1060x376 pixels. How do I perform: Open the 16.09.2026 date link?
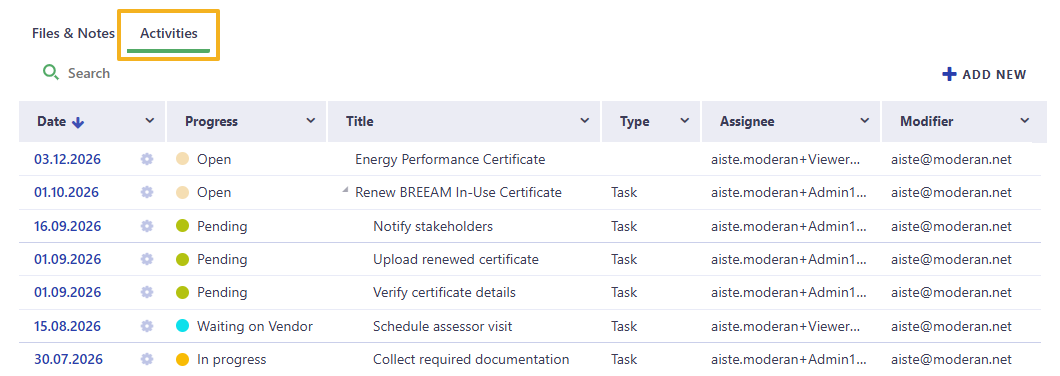tap(67, 226)
